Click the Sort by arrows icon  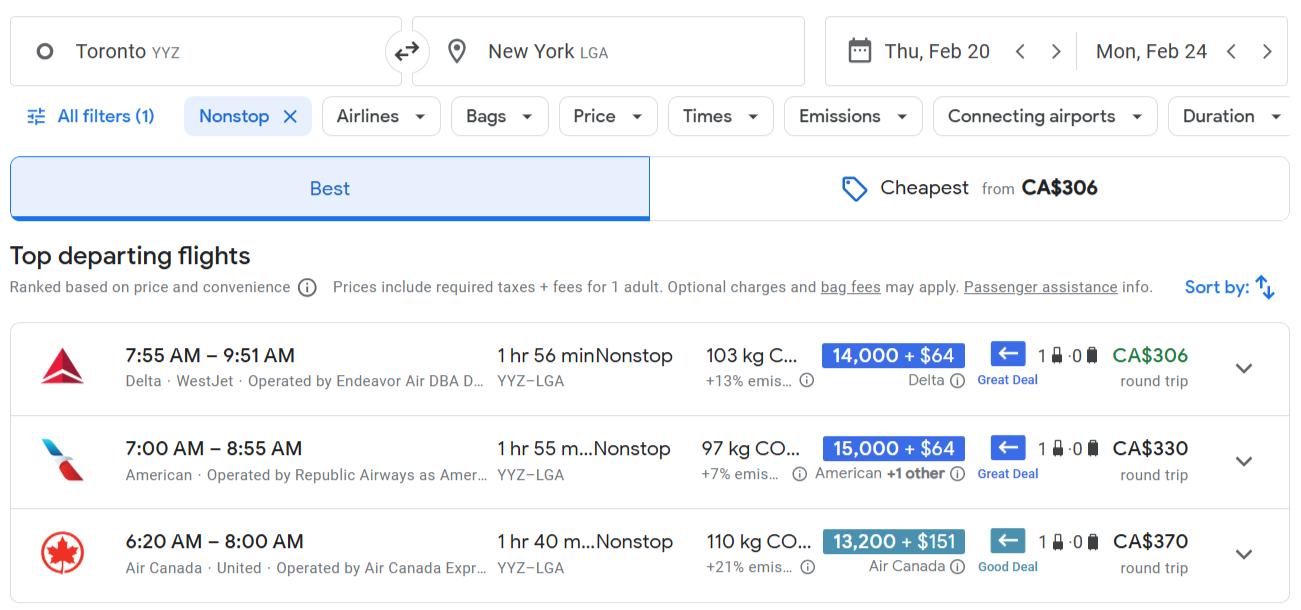click(x=1265, y=288)
